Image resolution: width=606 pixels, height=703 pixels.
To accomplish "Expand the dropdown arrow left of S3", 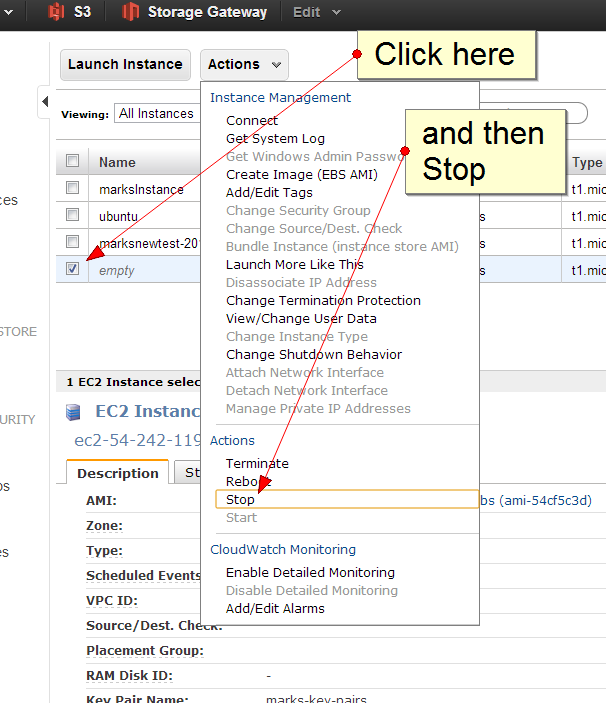I will point(8,12).
